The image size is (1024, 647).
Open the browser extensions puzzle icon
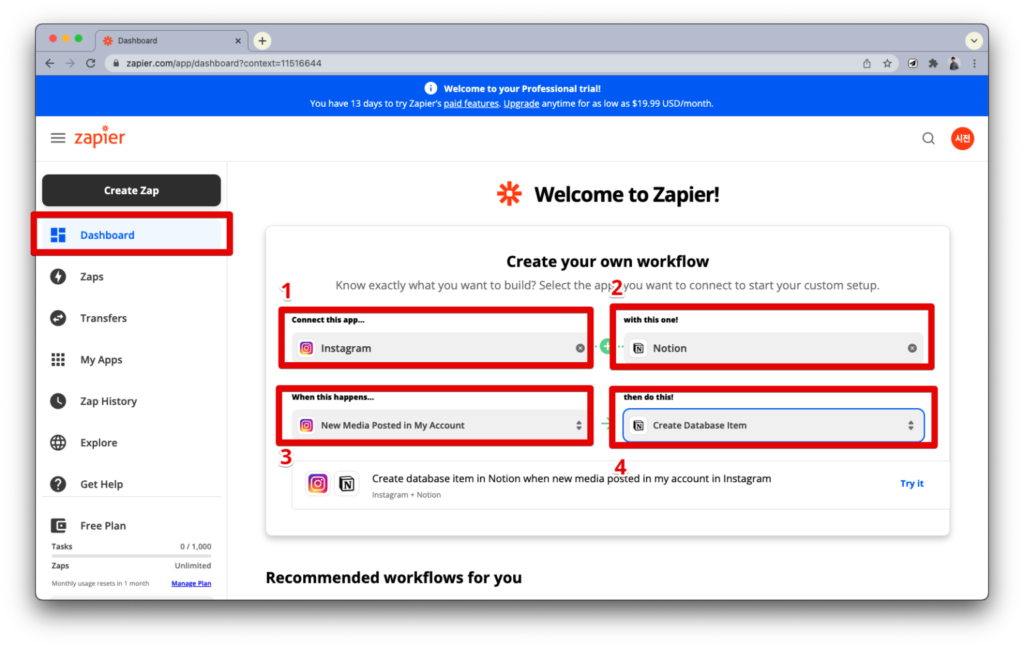click(x=933, y=63)
